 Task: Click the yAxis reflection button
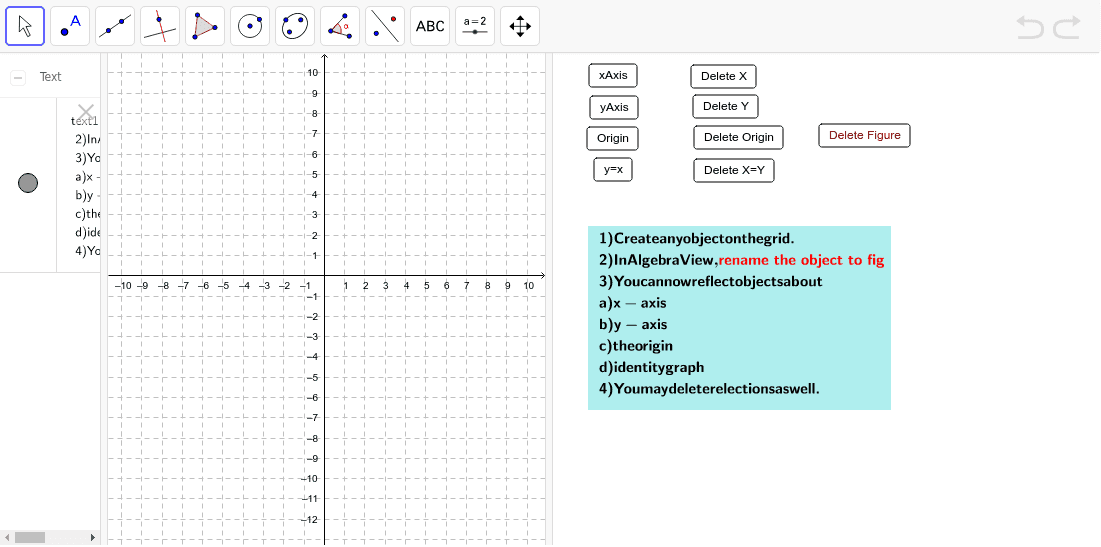(614, 107)
